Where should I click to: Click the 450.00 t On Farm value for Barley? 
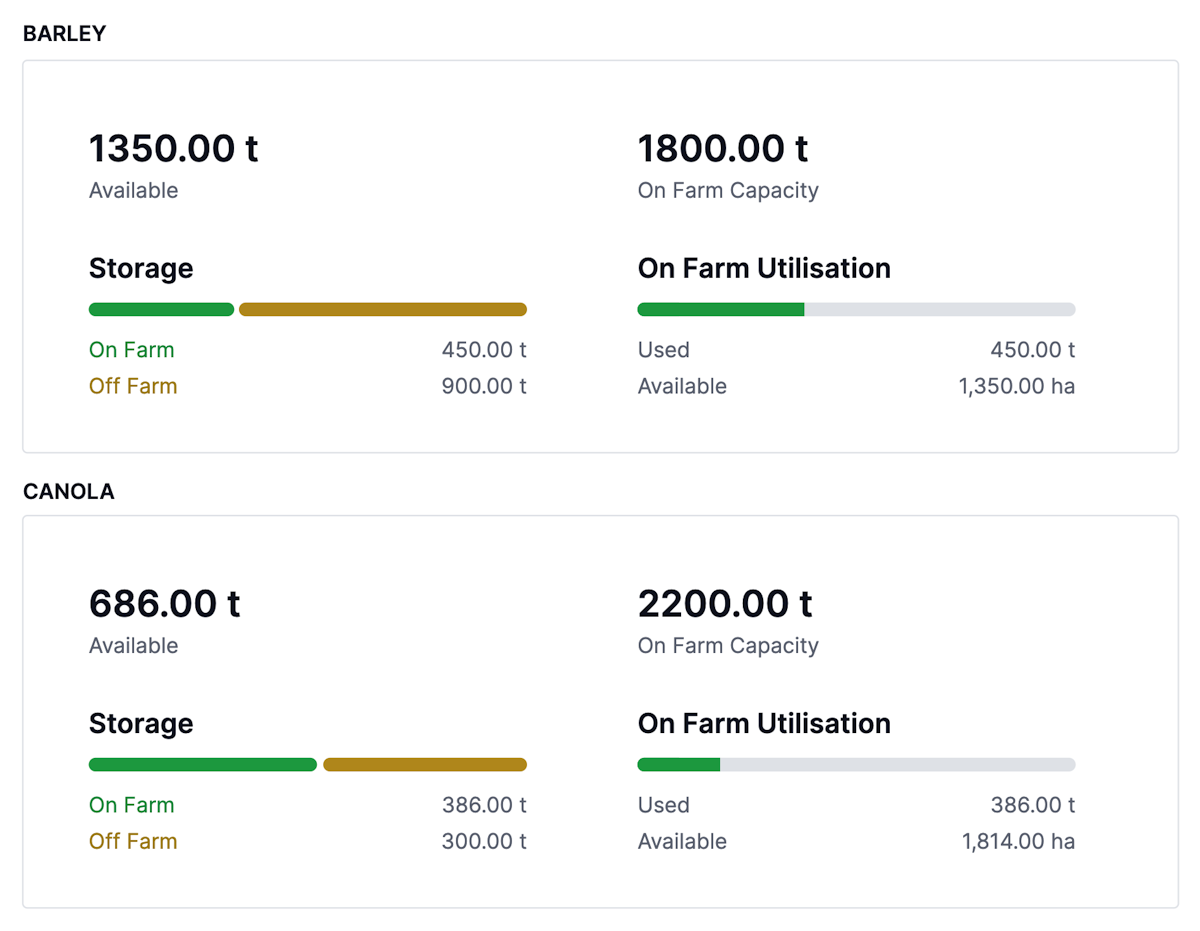coord(484,350)
